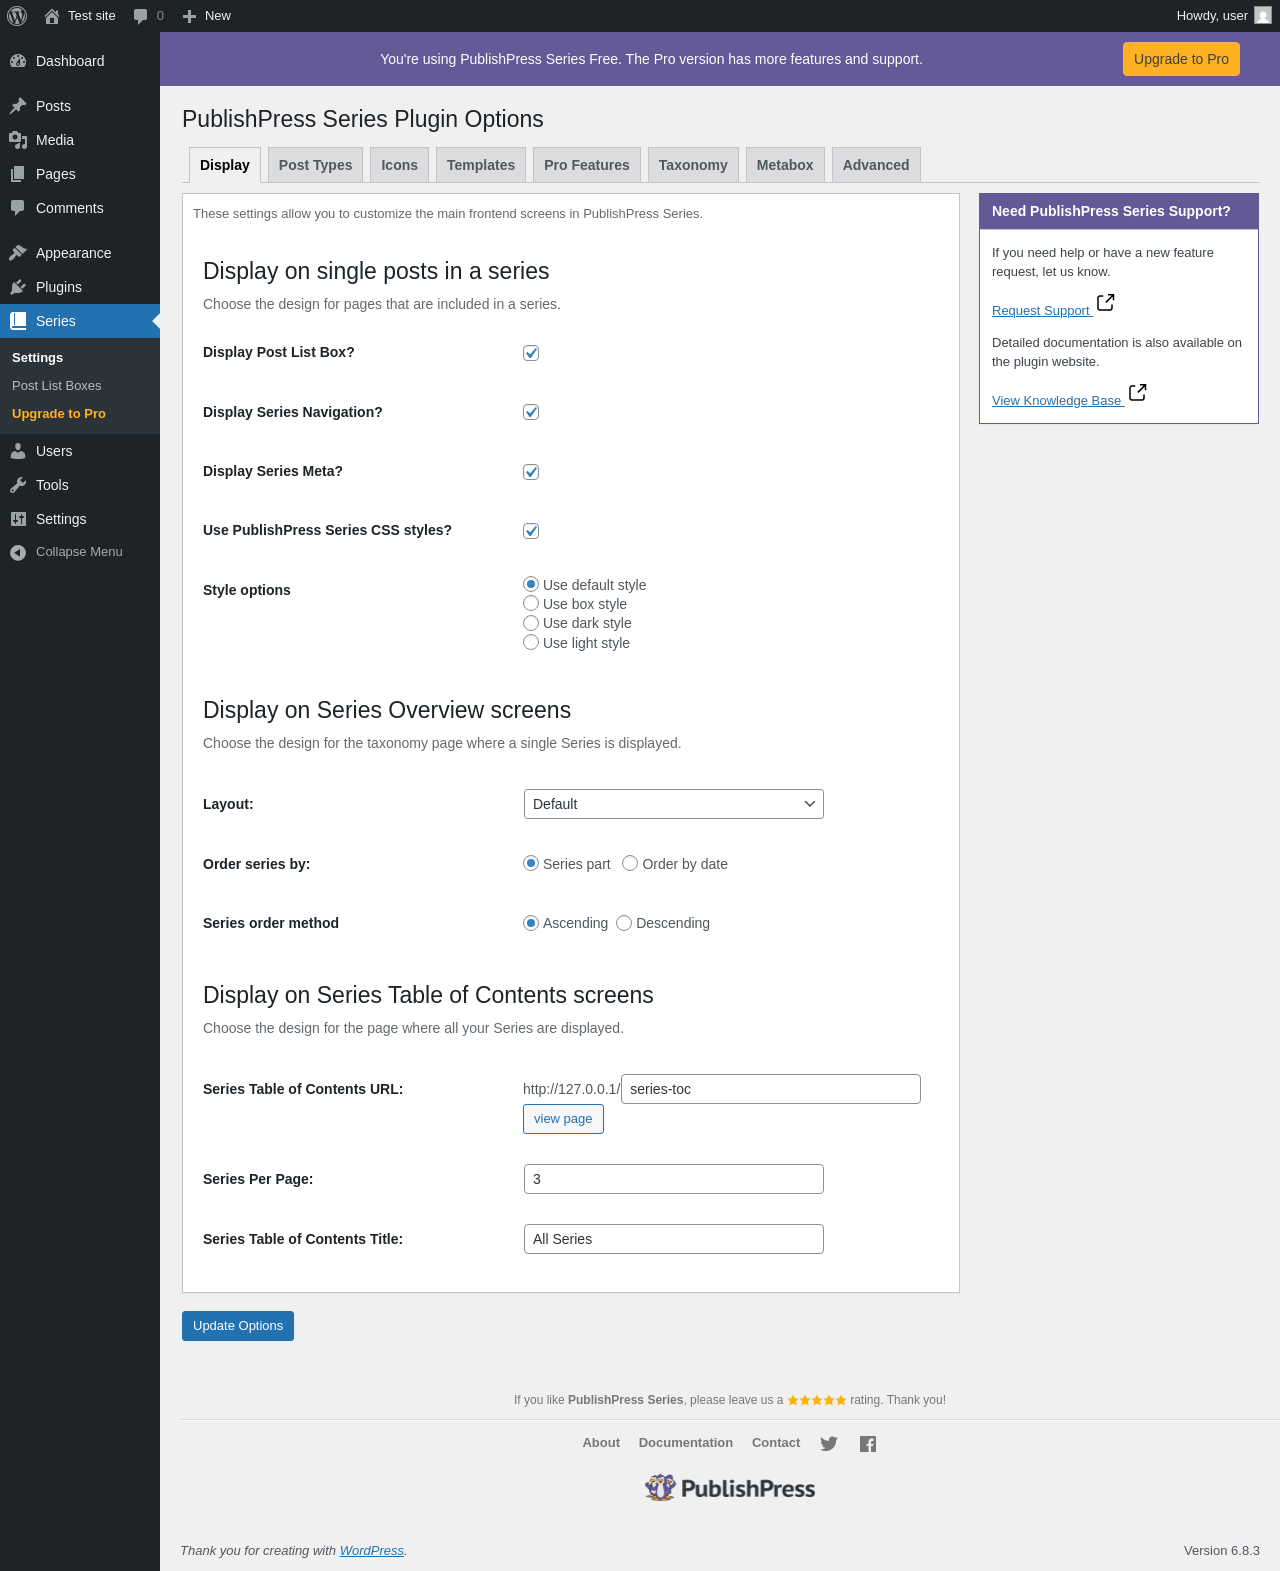
Task: Click the WordPress logo icon
Action: point(17,16)
